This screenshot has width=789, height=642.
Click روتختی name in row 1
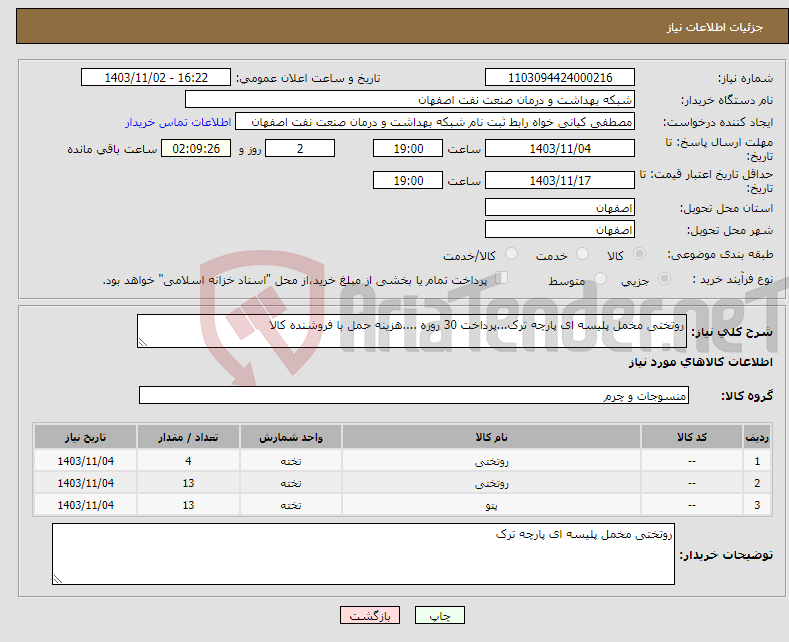491,461
